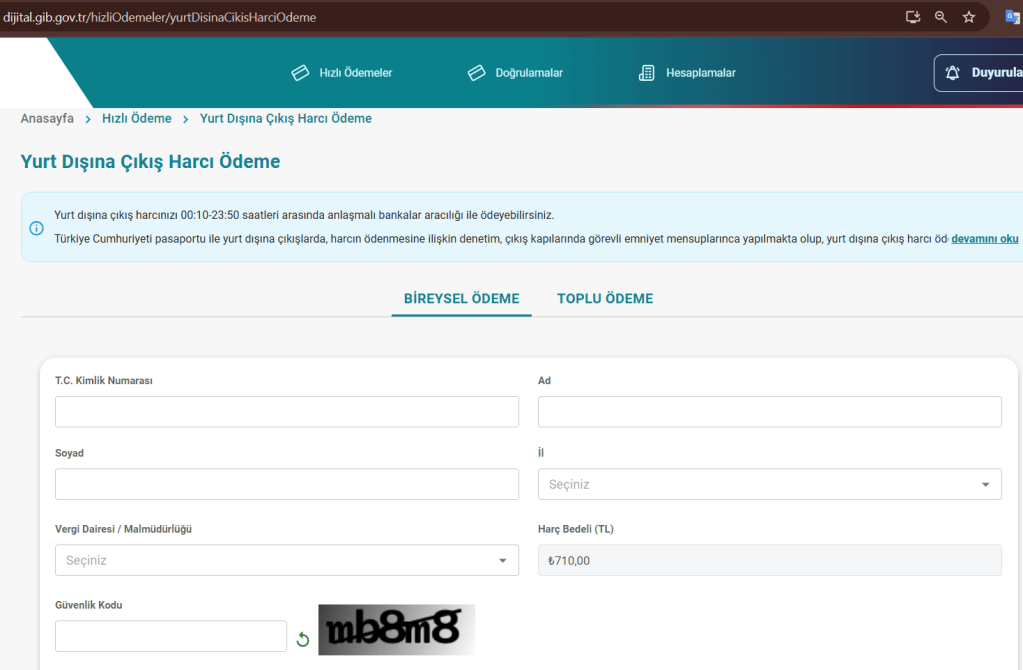Focus the T.C. Kimlik Numarası field

point(286,412)
